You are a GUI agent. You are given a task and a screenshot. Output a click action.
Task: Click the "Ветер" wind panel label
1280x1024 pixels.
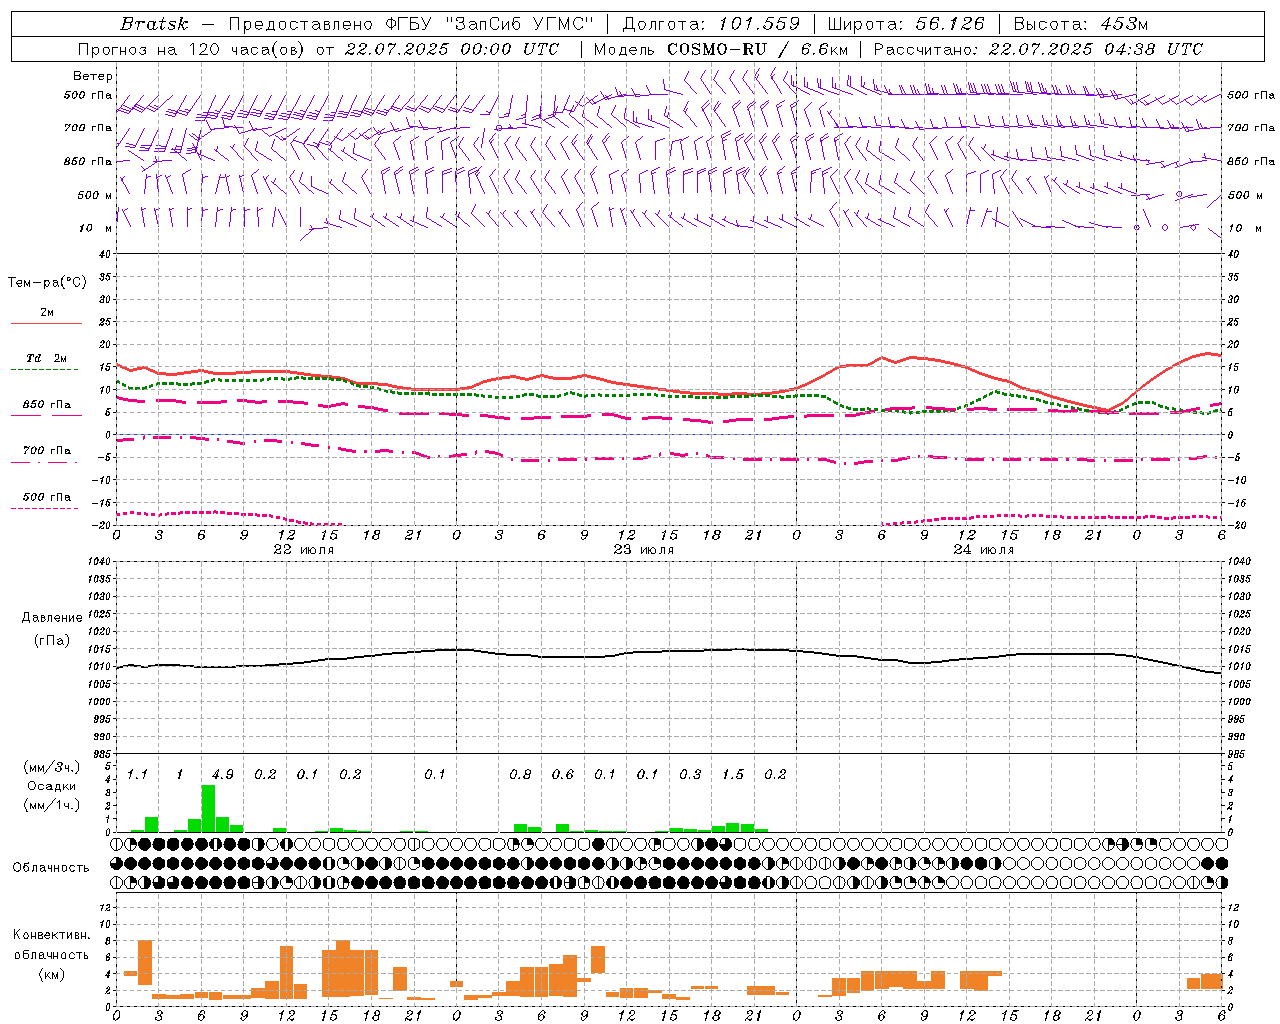point(93,76)
